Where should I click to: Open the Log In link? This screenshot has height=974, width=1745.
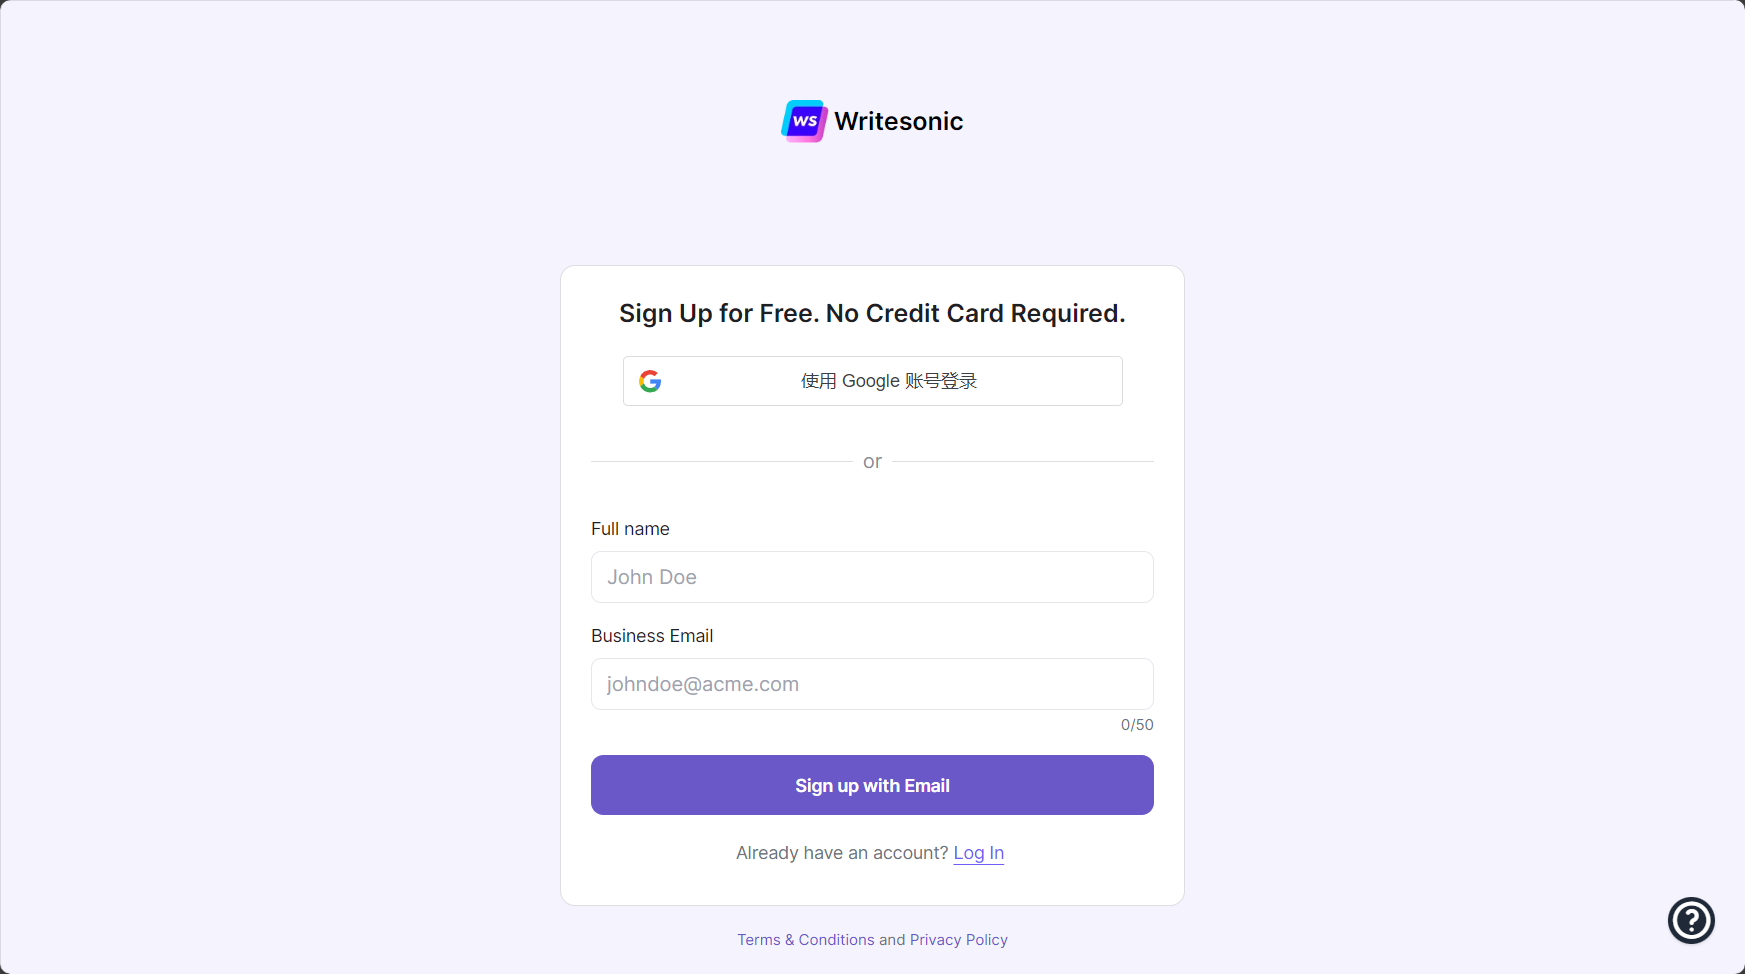[978, 853]
